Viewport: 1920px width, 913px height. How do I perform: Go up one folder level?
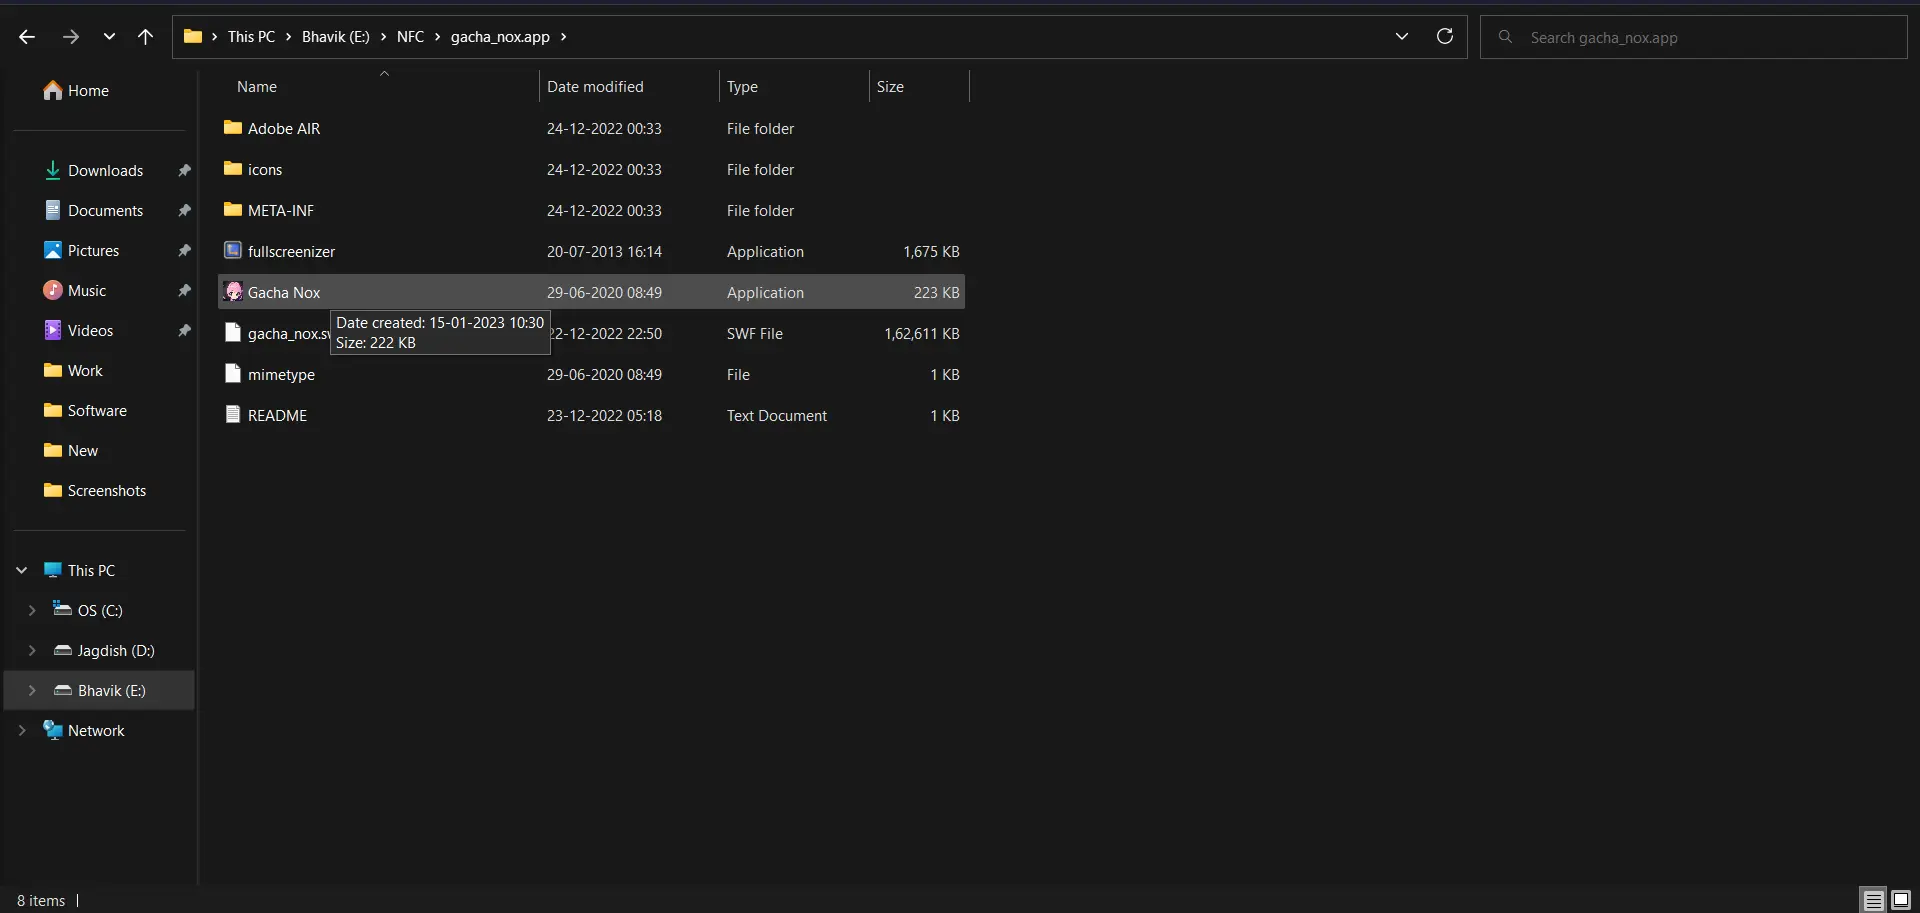tap(145, 37)
